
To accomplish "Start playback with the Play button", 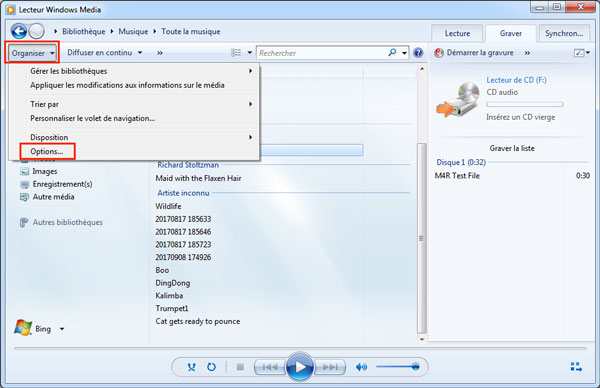I will [300, 367].
